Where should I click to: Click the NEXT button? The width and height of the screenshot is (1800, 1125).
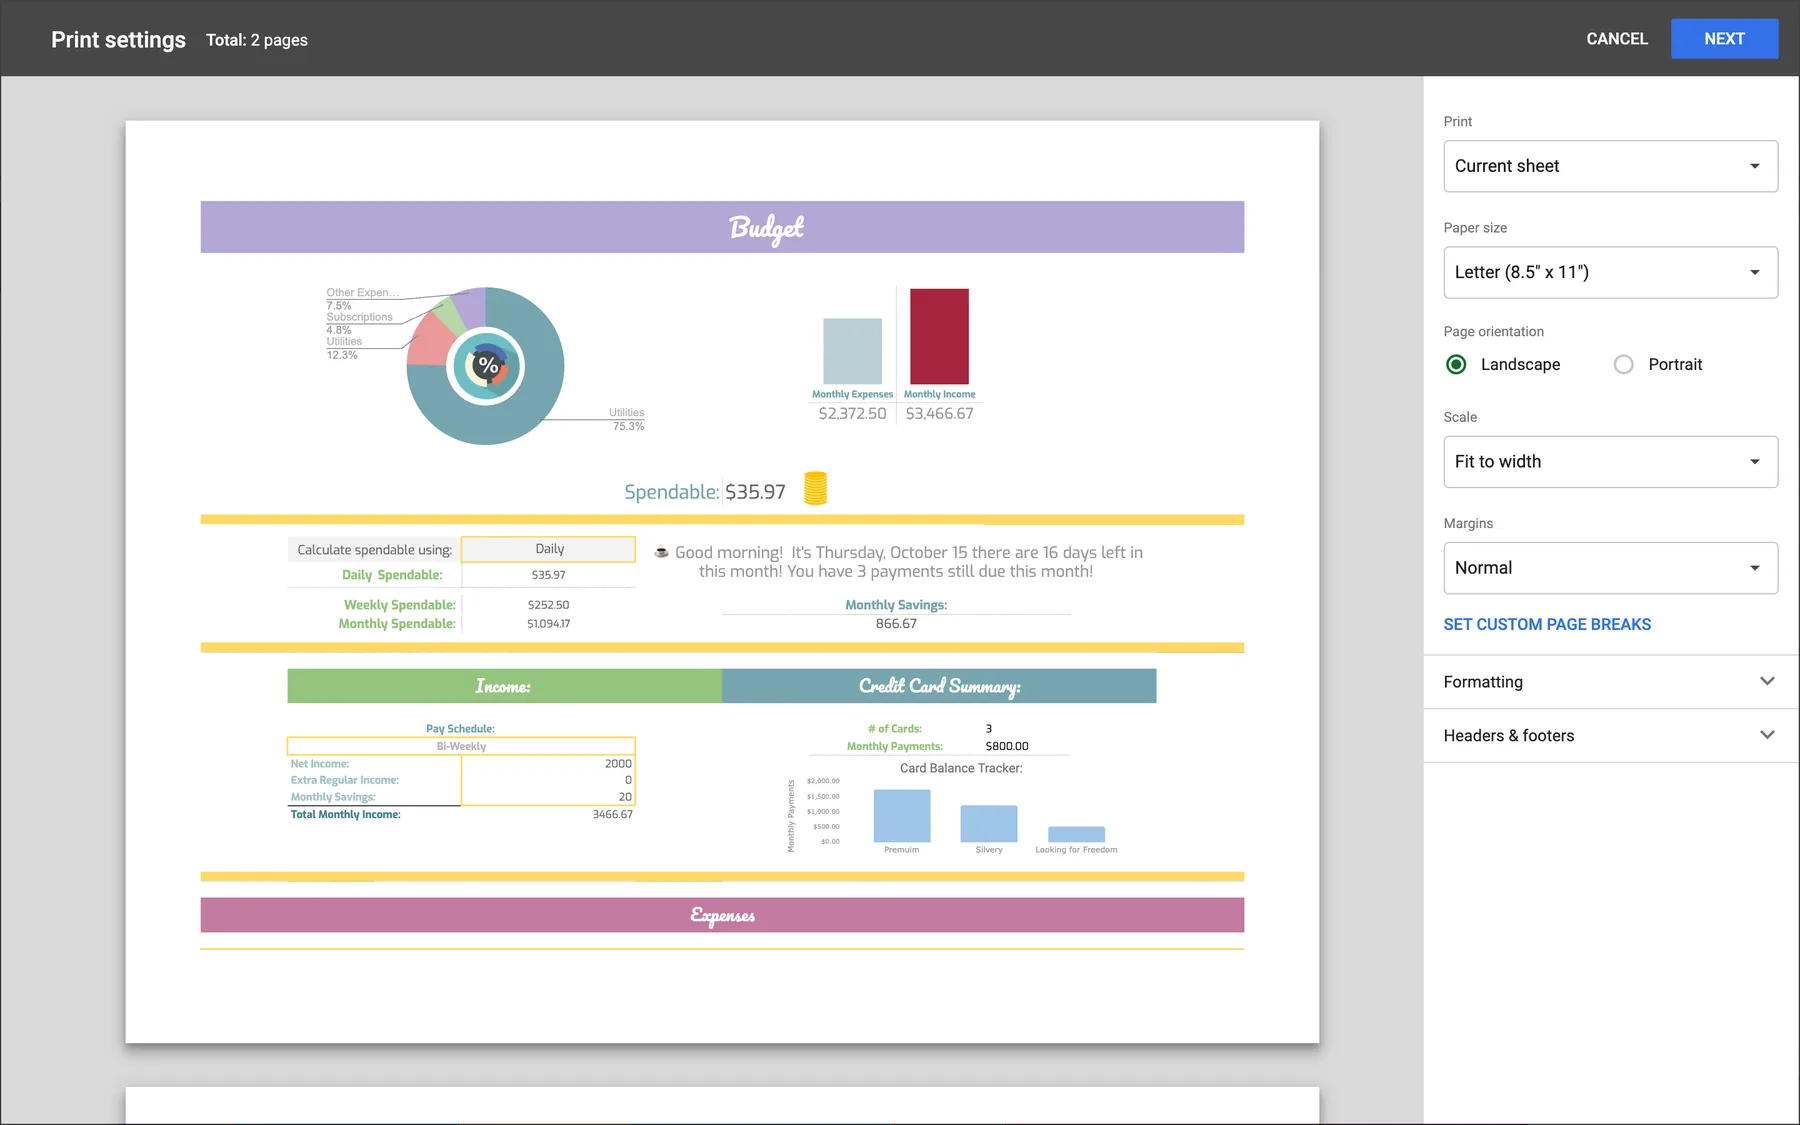click(1724, 39)
